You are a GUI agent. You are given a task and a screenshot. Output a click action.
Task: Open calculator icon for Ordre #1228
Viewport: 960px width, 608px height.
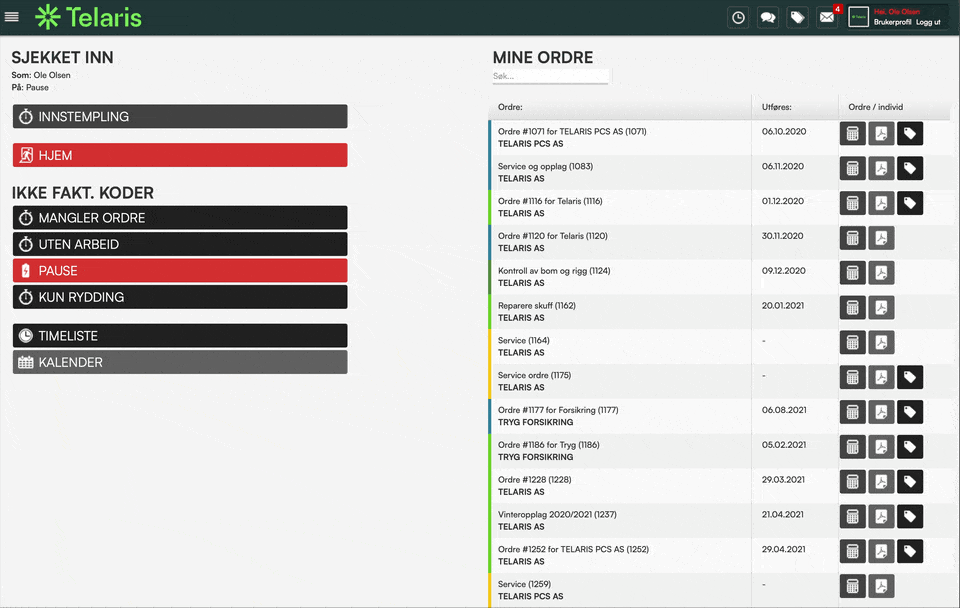click(852, 482)
